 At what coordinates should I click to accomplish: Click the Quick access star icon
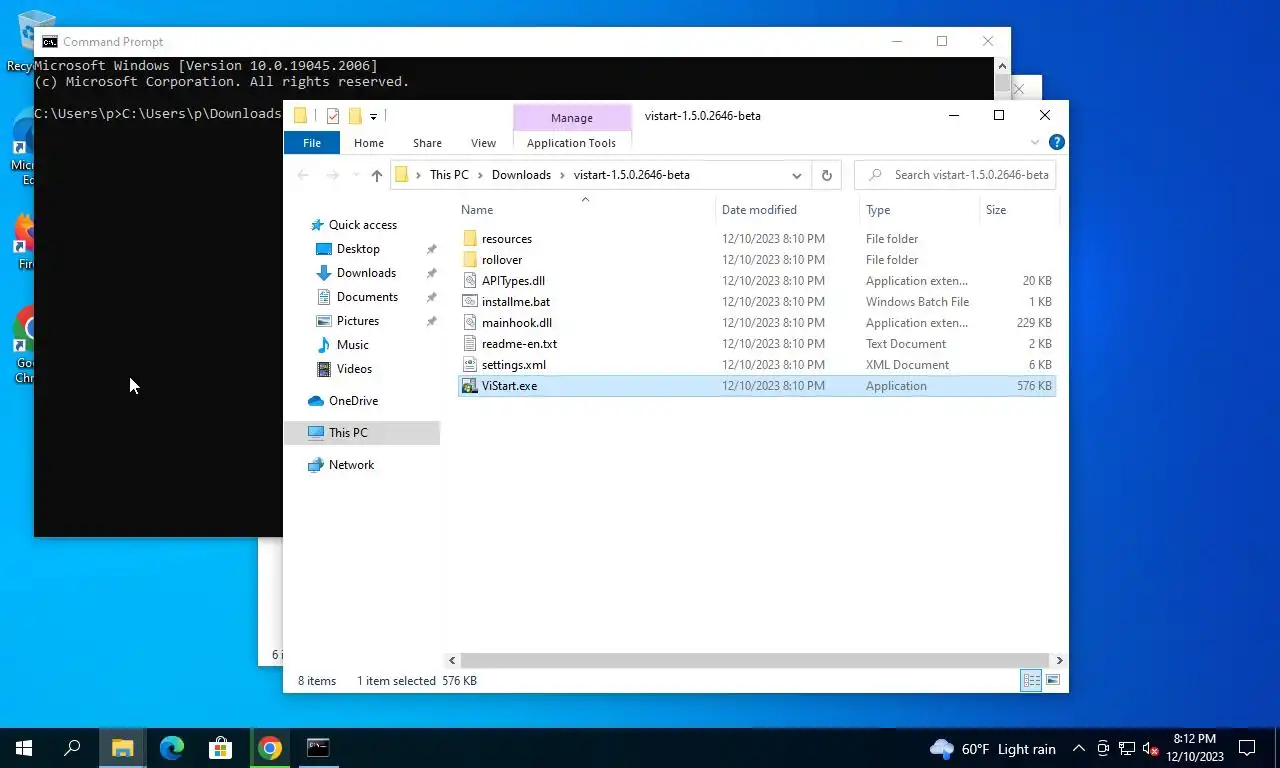[x=317, y=225]
